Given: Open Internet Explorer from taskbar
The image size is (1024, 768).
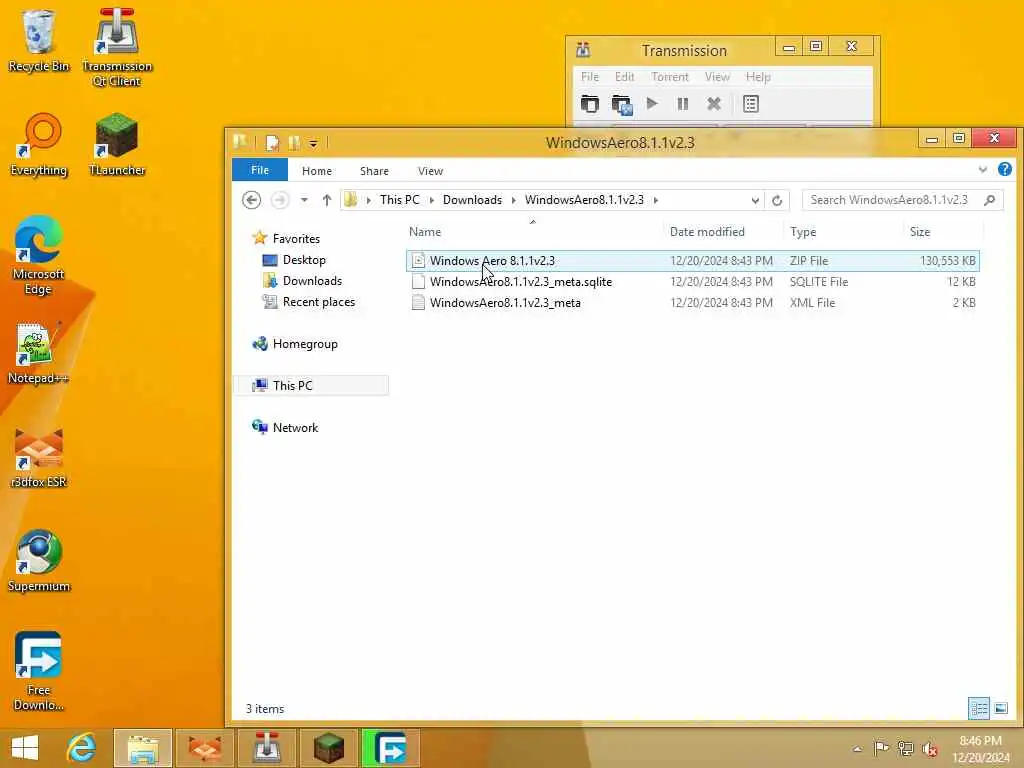Looking at the screenshot, I should [81, 748].
